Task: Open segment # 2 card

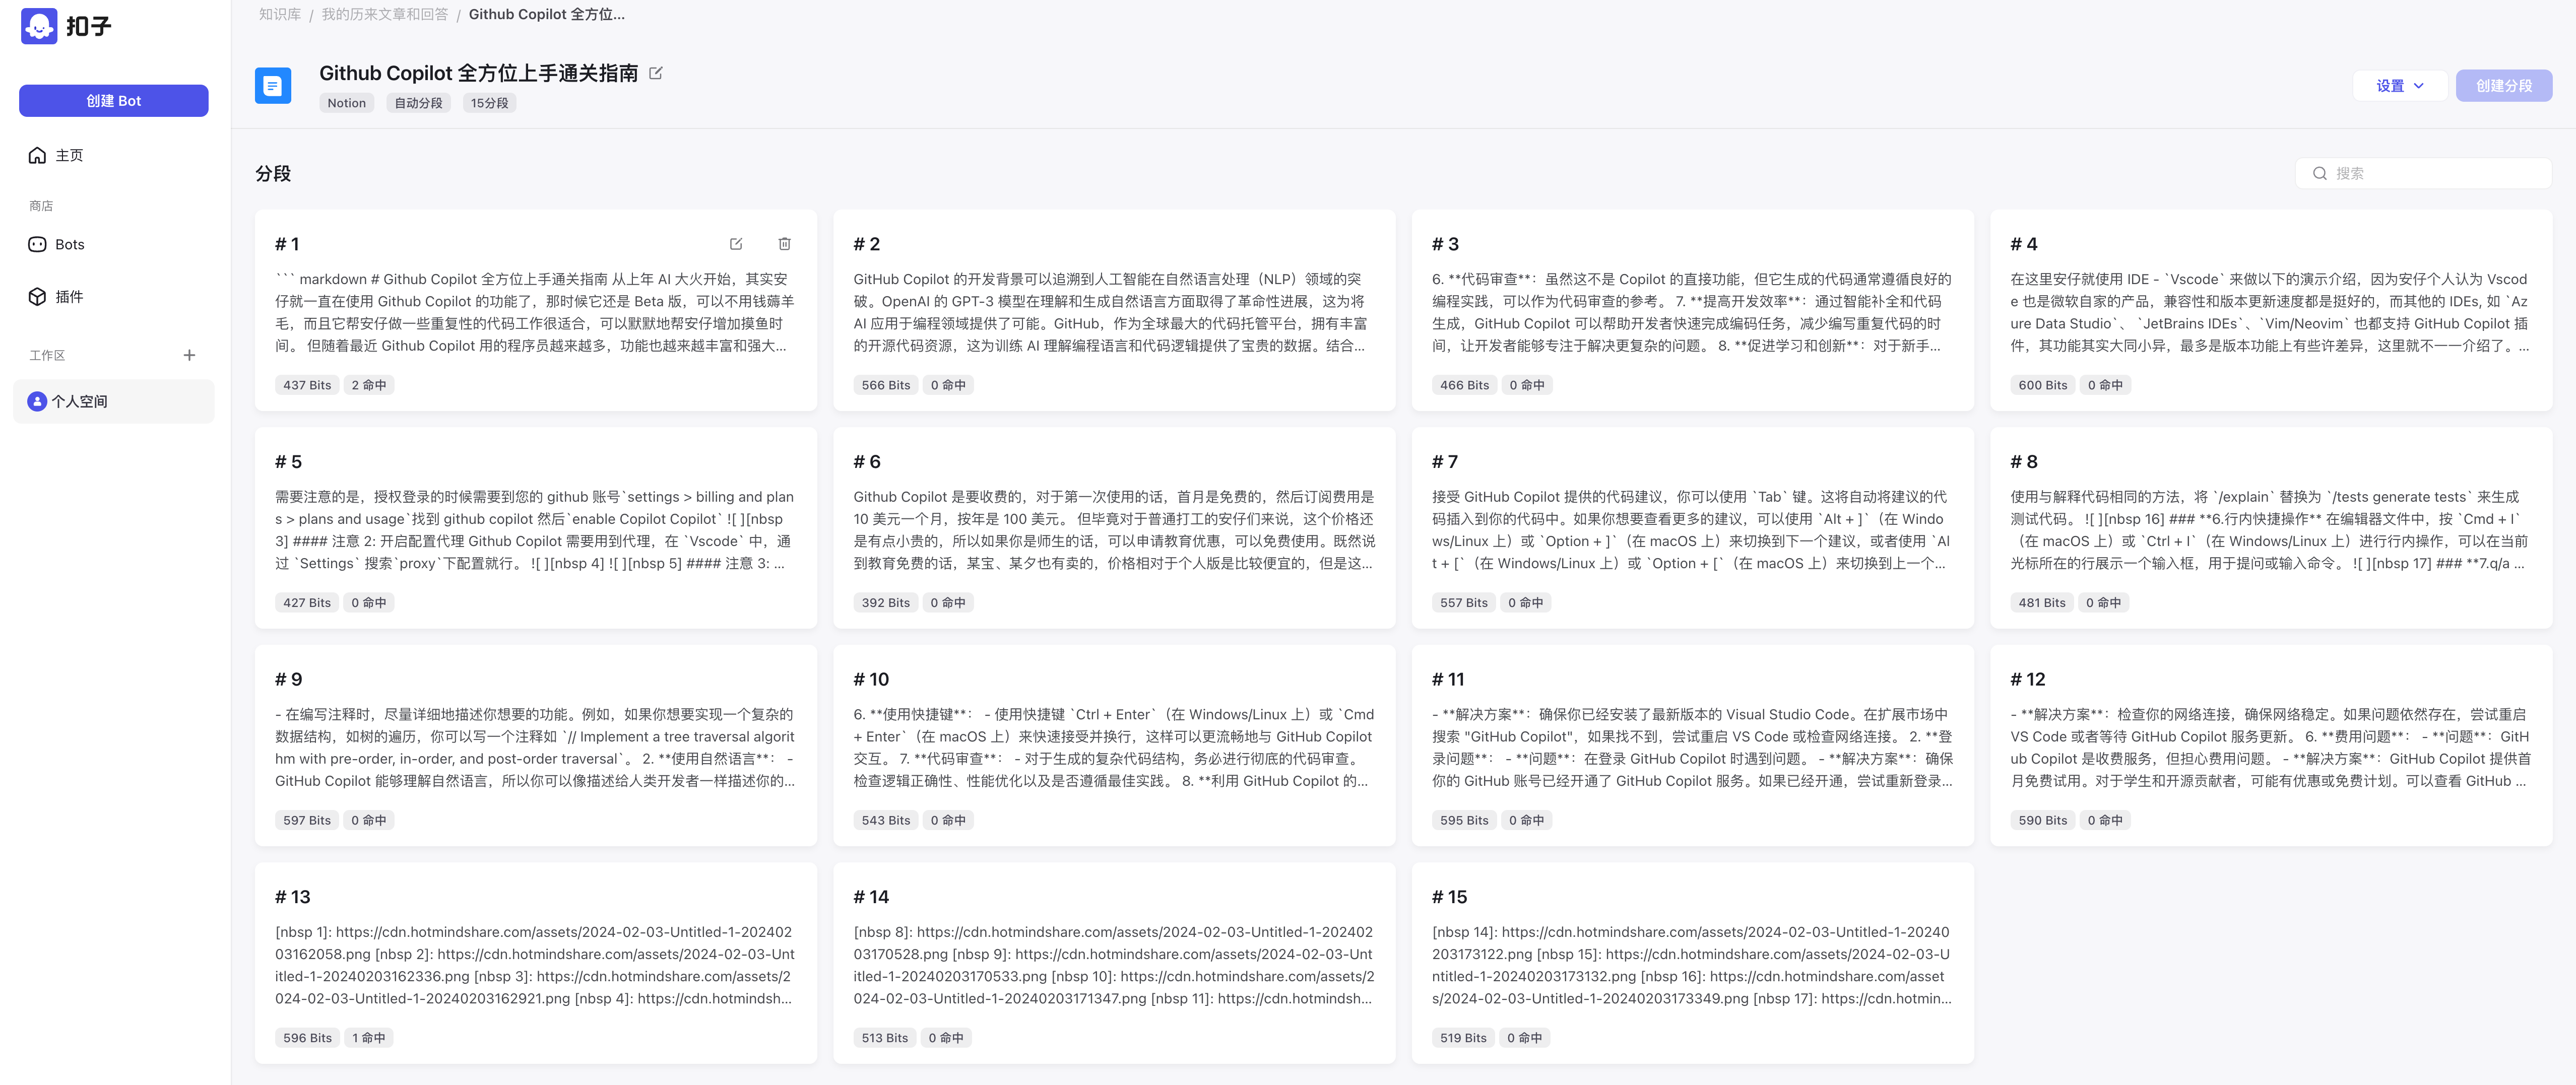Action: pyautogui.click(x=1114, y=310)
